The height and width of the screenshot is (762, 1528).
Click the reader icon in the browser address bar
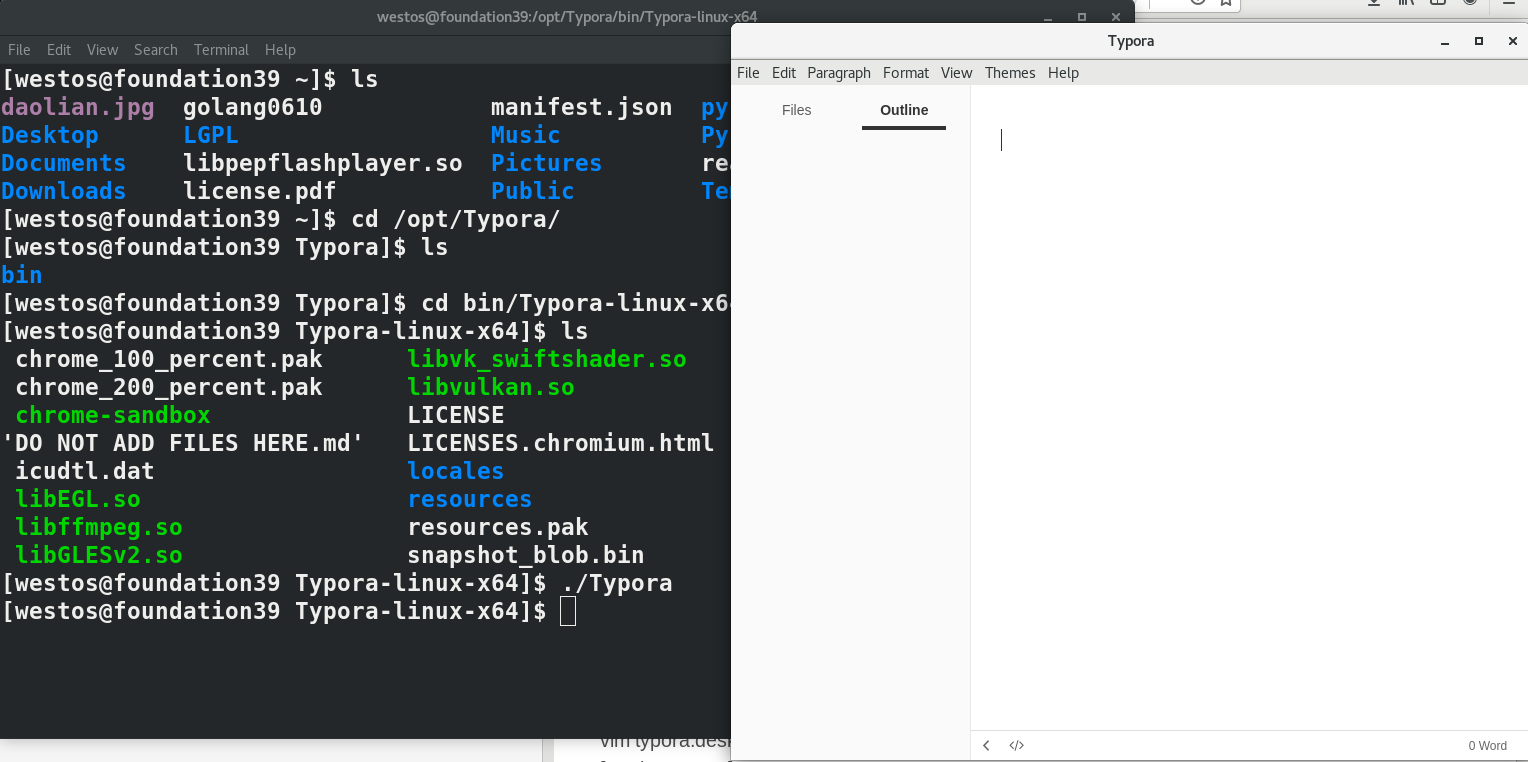point(1198,3)
